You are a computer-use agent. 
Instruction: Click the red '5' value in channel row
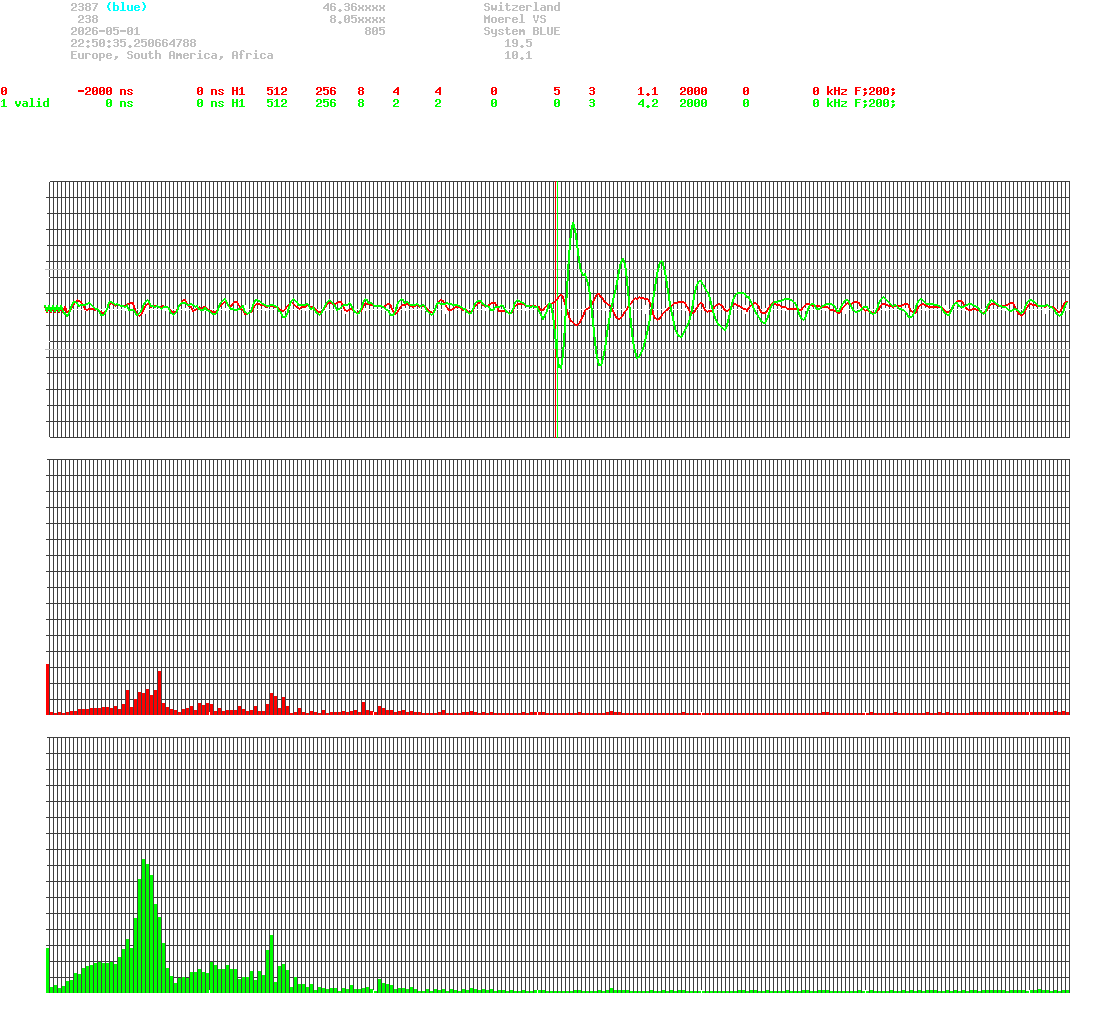[x=557, y=92]
